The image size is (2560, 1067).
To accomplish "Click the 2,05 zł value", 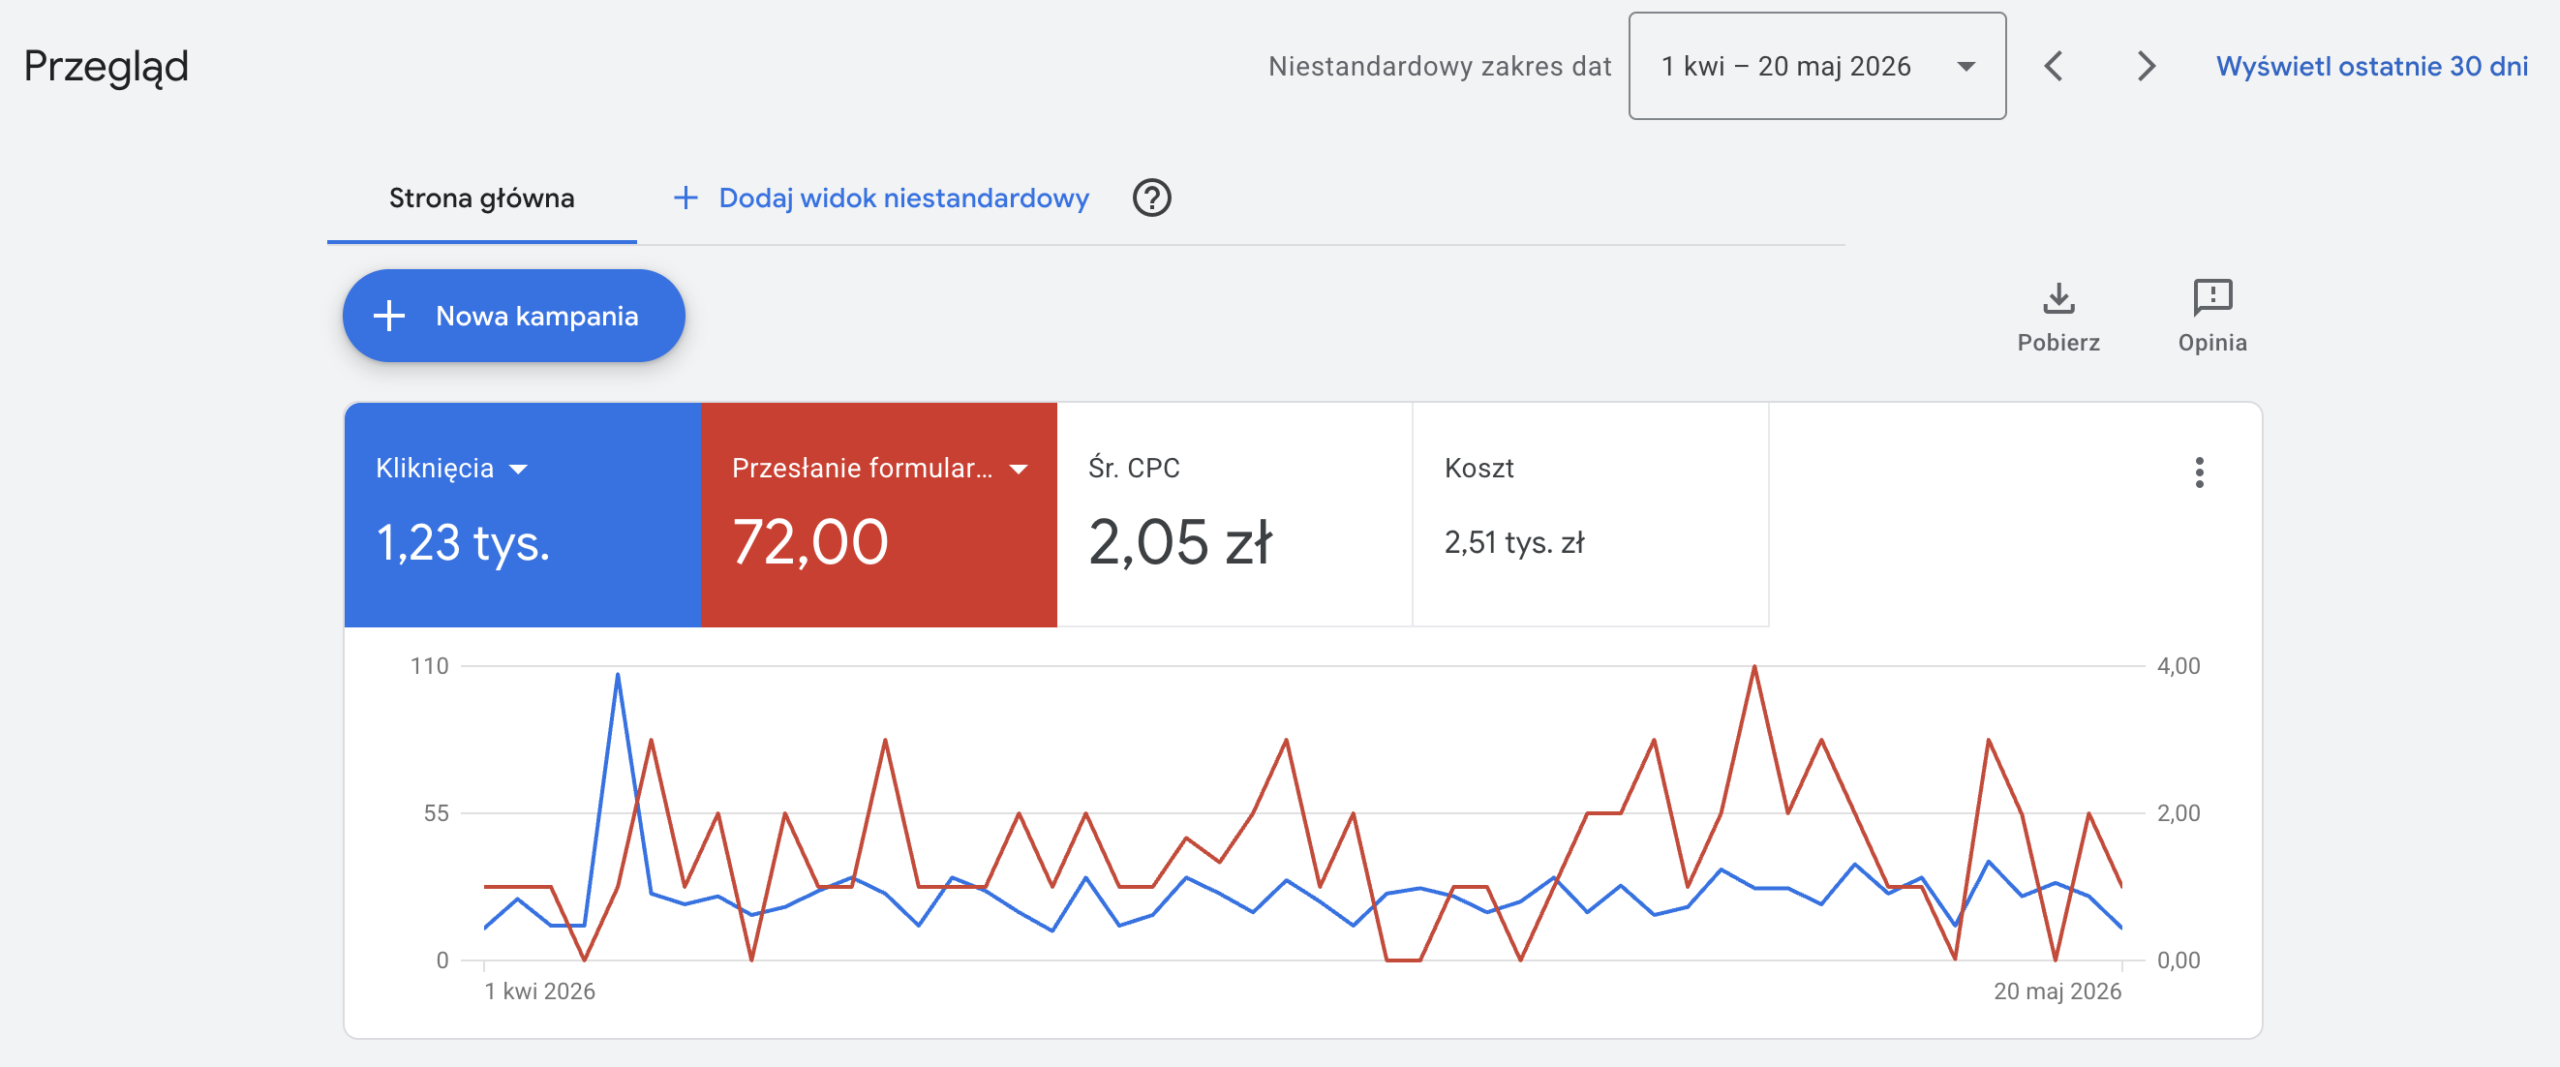I will click(x=1180, y=542).
